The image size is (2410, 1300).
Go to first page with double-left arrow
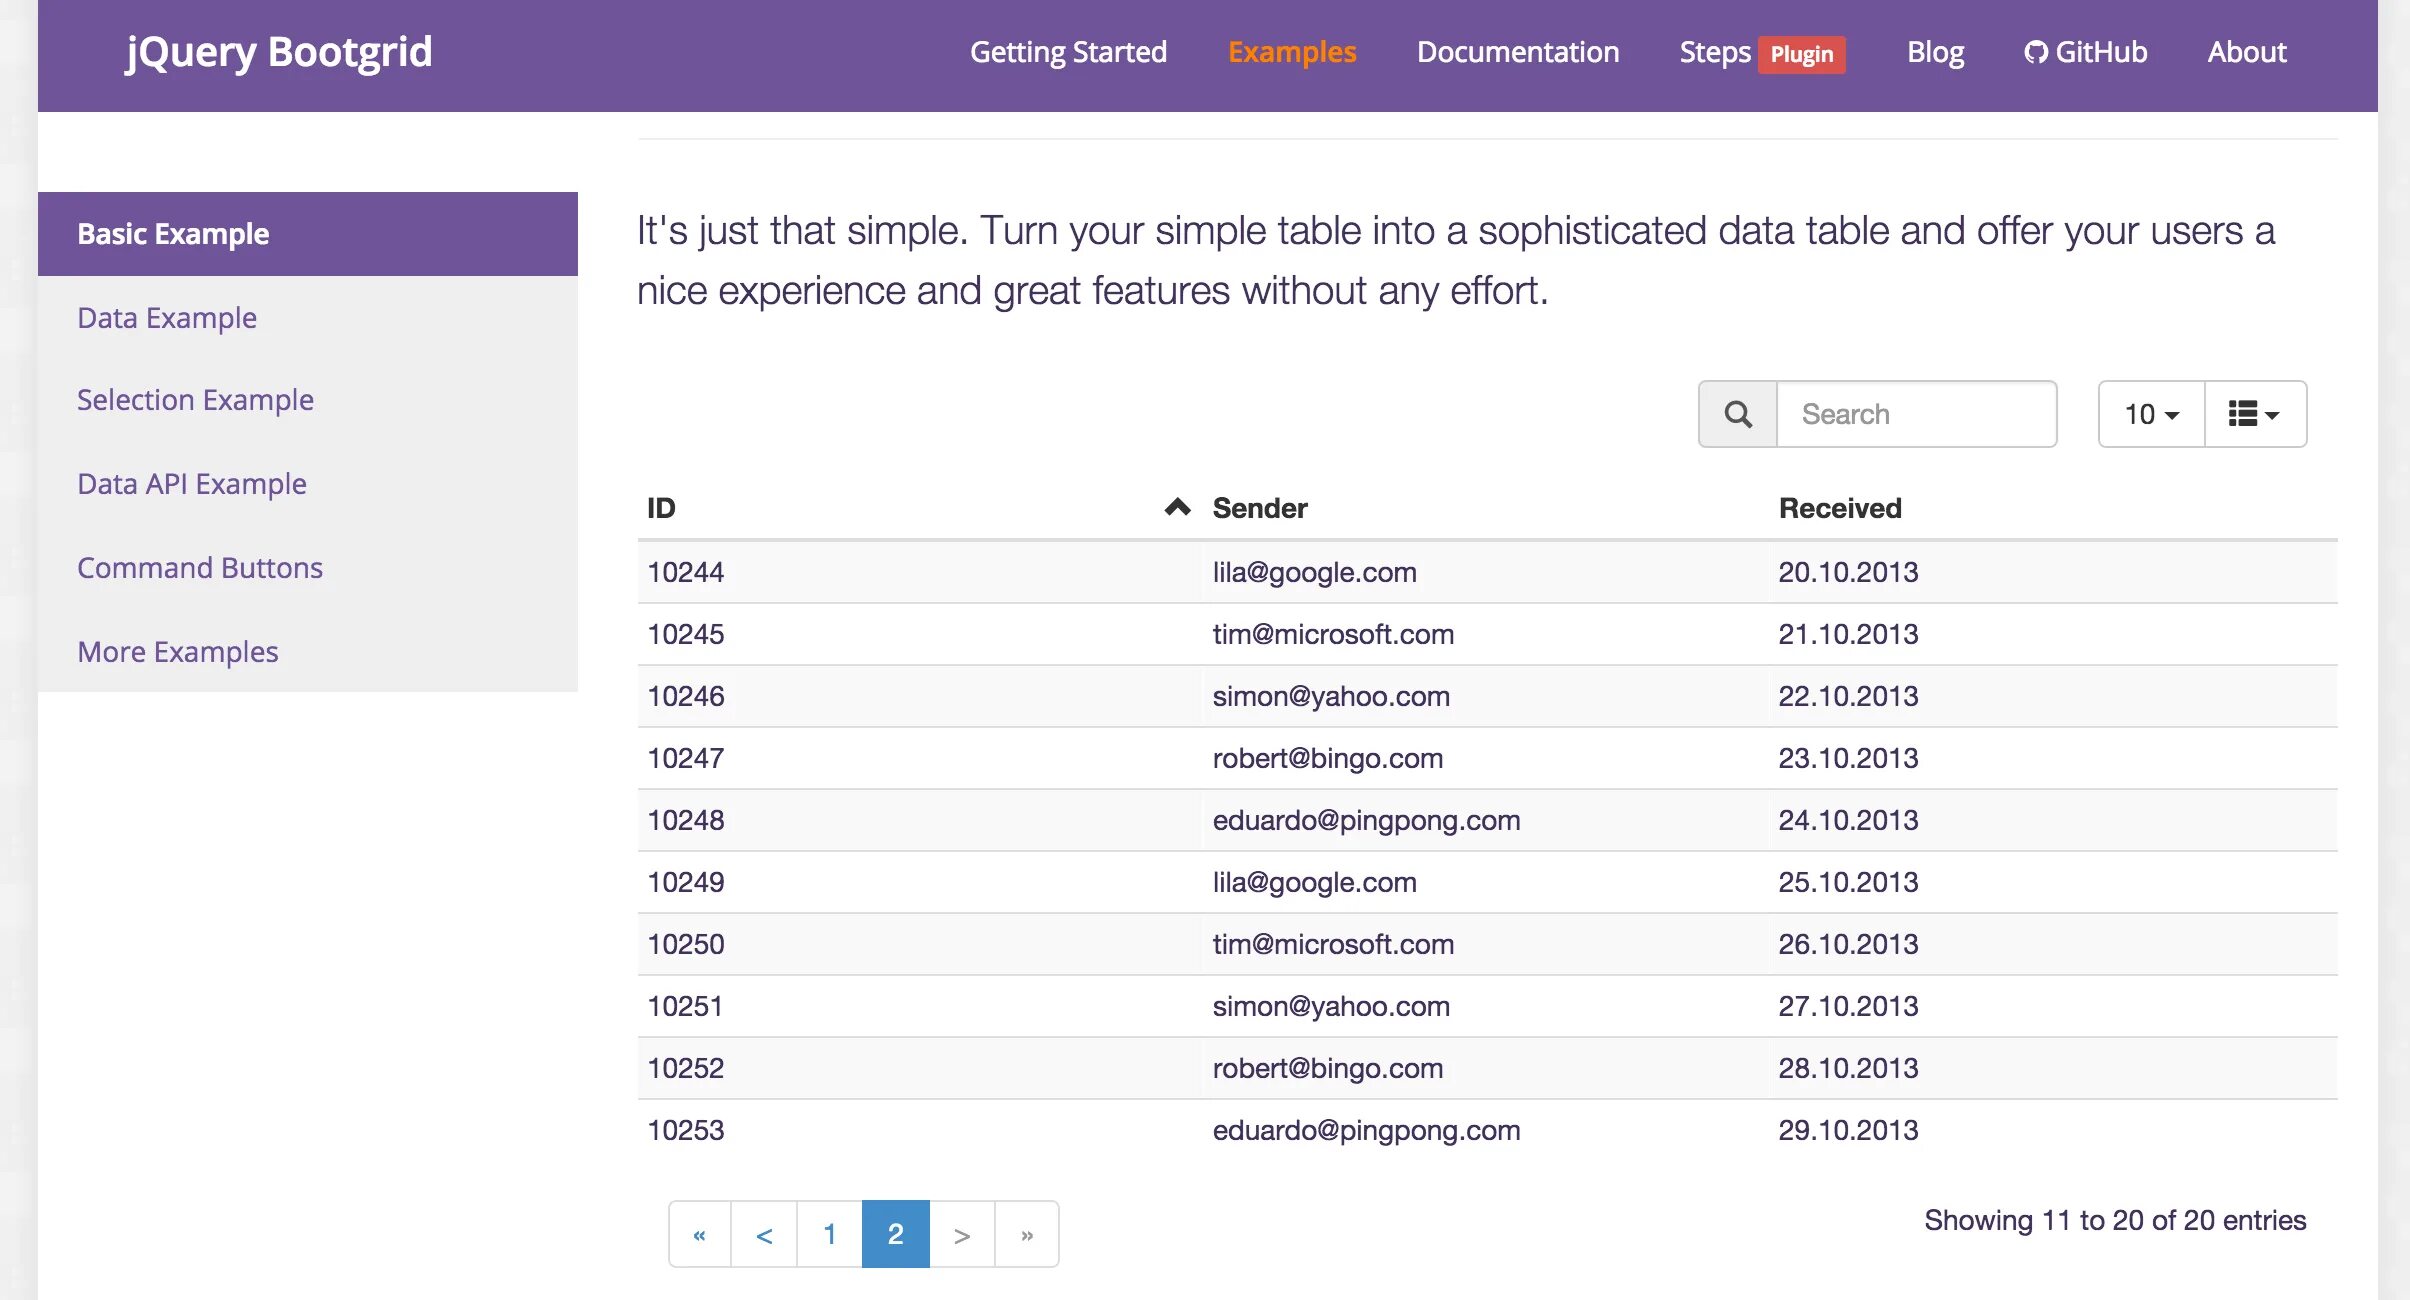click(700, 1235)
